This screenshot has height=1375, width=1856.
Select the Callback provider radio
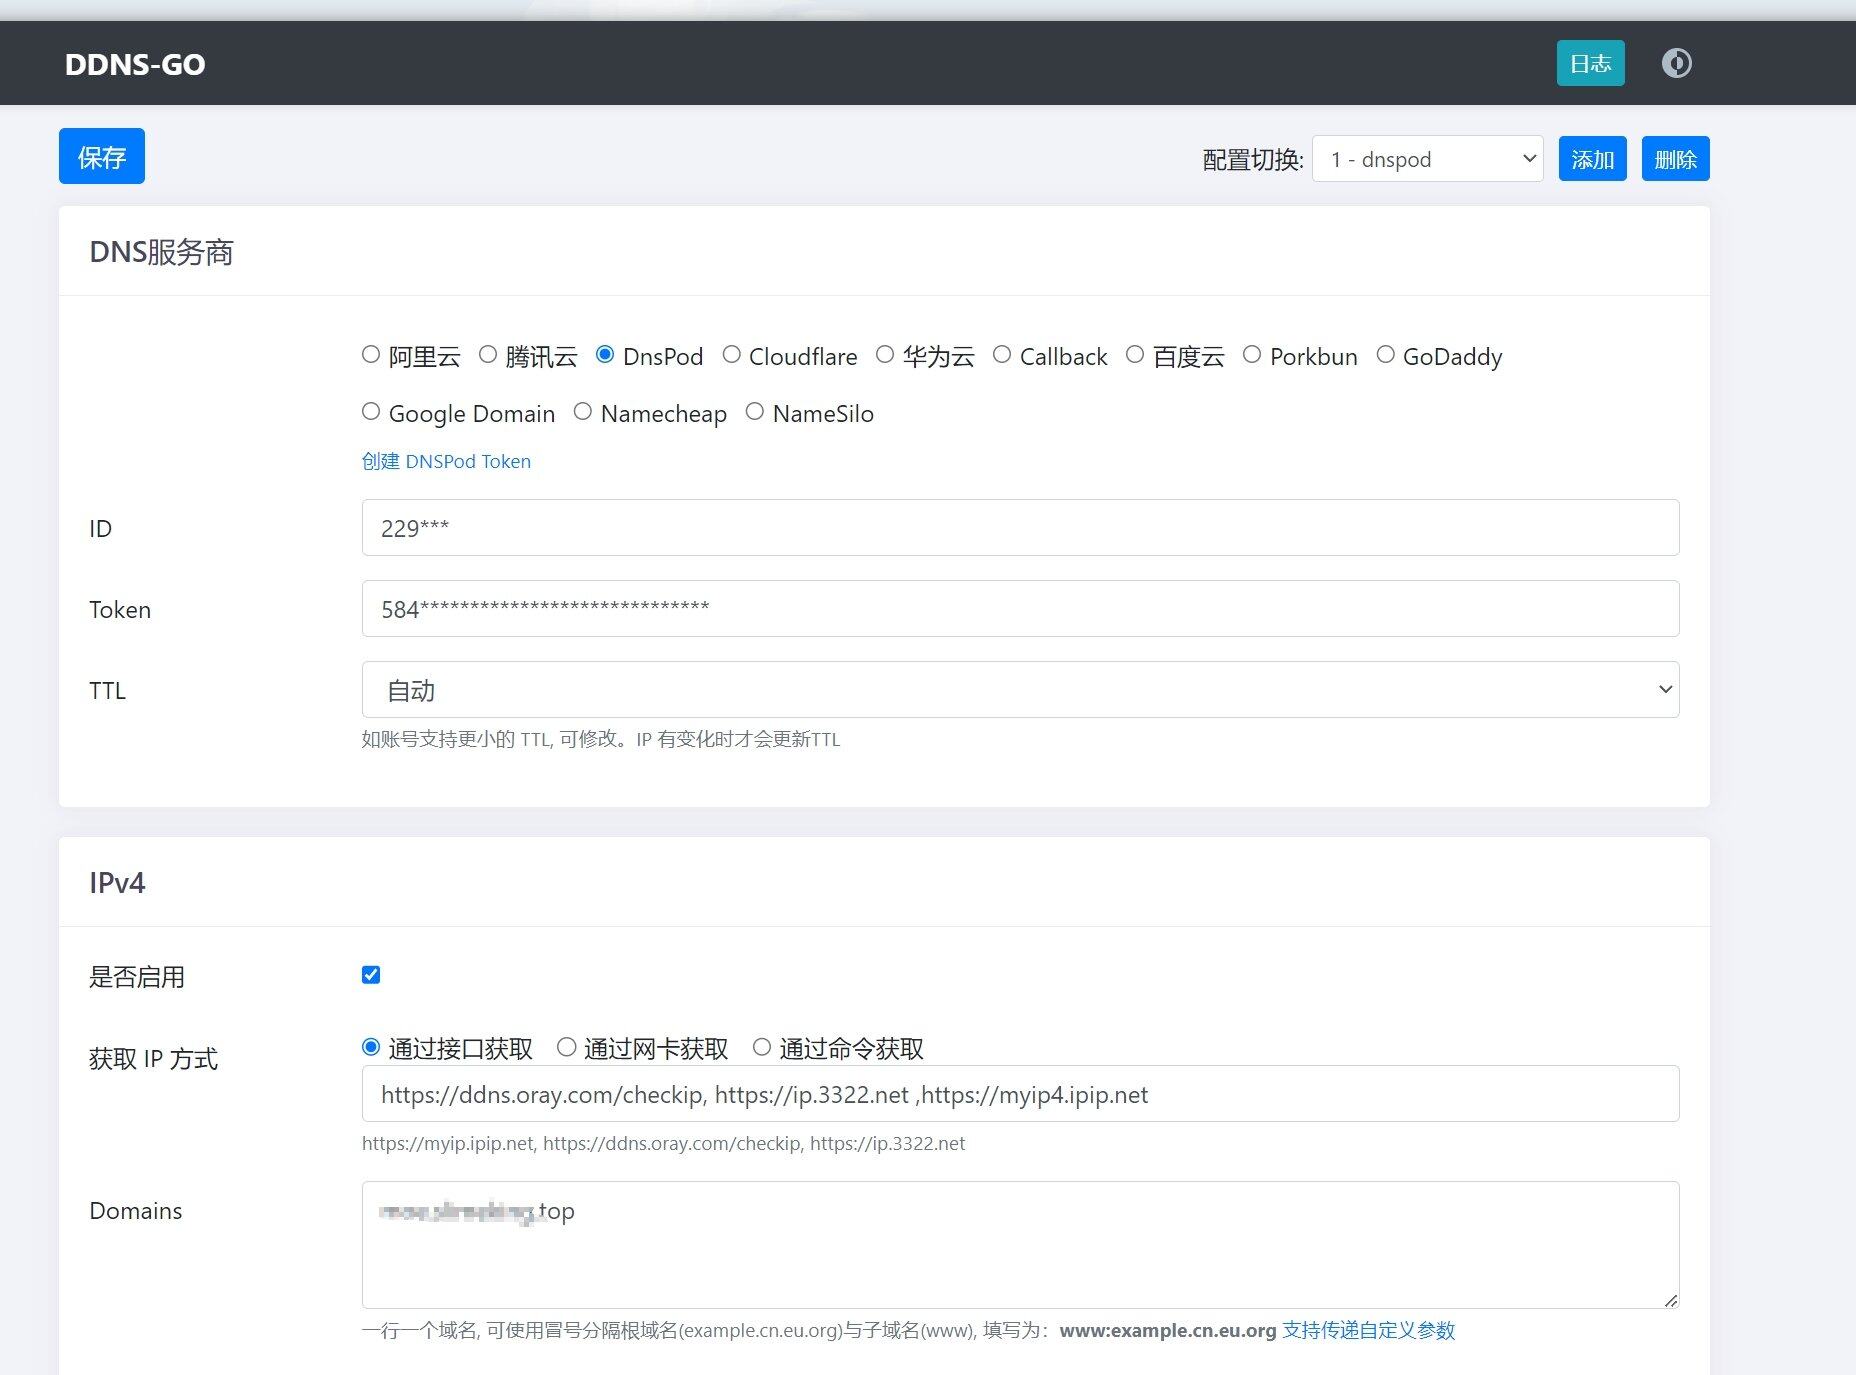click(1002, 354)
